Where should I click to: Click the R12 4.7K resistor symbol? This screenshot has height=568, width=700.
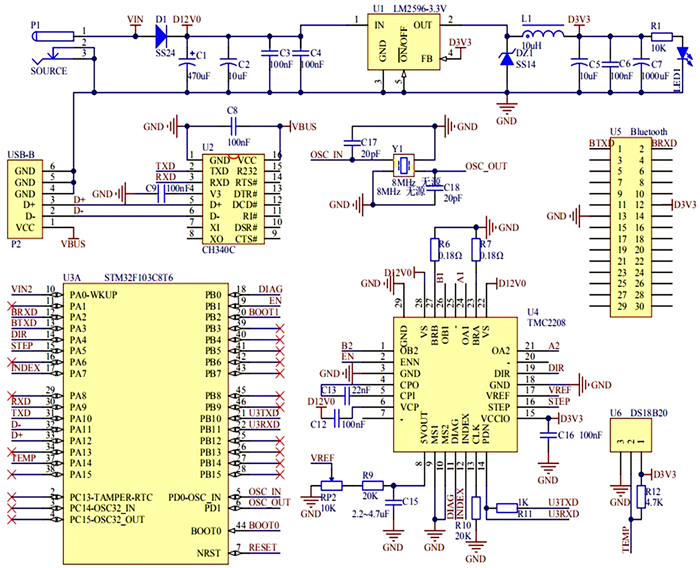638,496
